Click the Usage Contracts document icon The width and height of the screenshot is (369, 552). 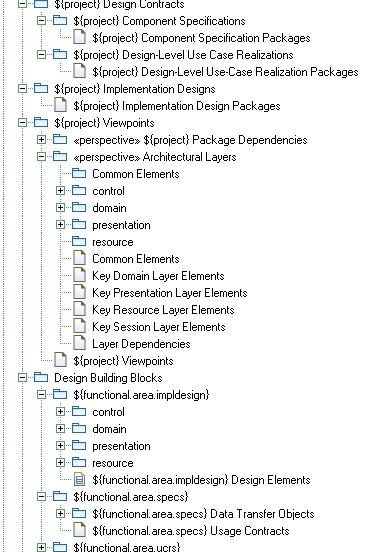pyautogui.click(x=79, y=531)
